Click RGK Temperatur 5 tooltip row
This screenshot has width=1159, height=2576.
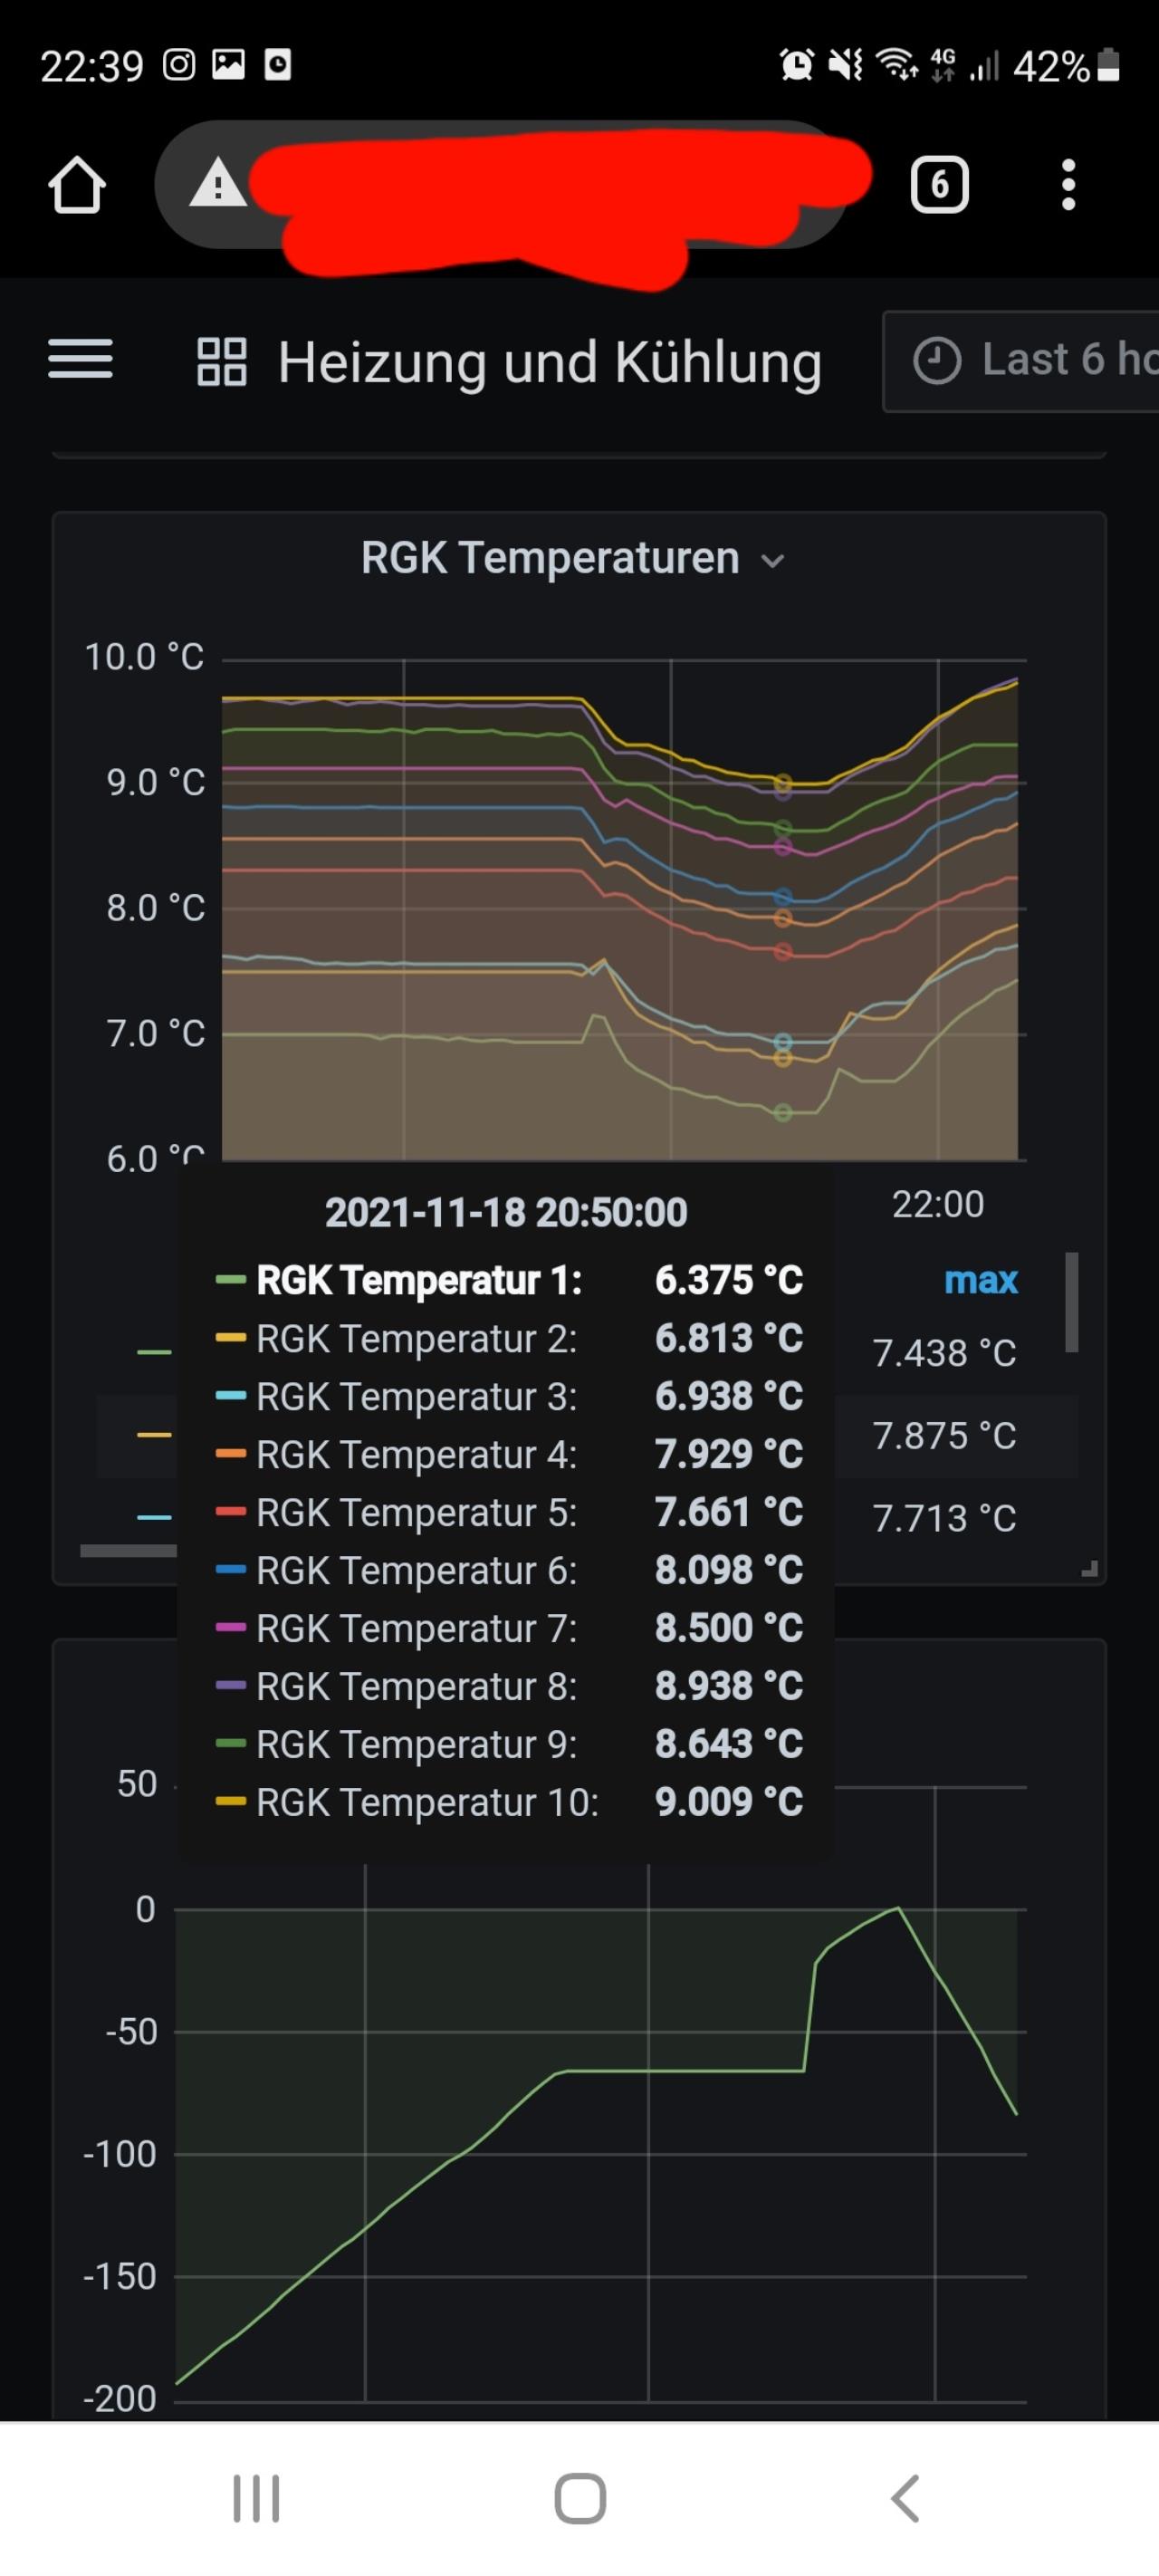tap(509, 1512)
